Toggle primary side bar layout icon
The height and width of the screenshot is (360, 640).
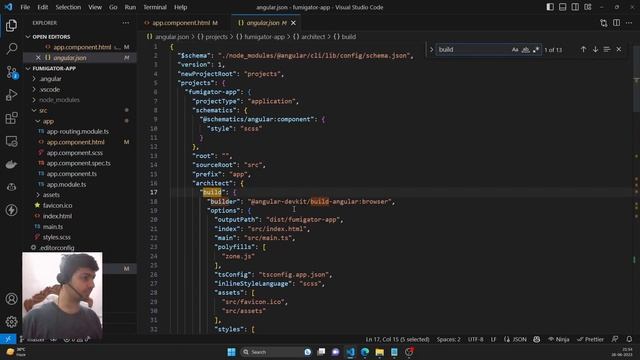(x=550, y=7)
